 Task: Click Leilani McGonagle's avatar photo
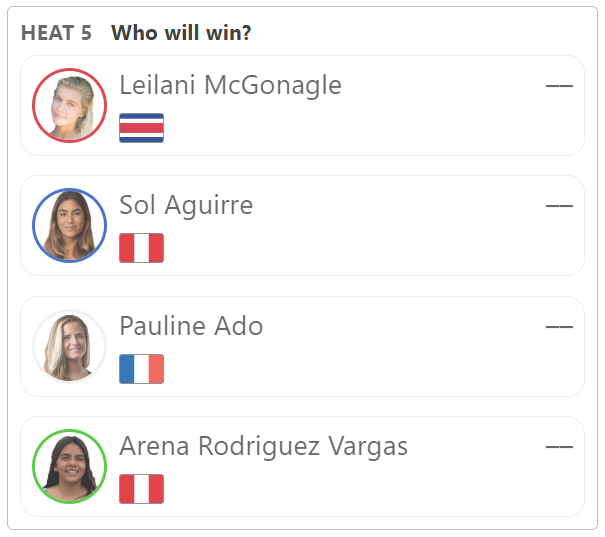(69, 106)
